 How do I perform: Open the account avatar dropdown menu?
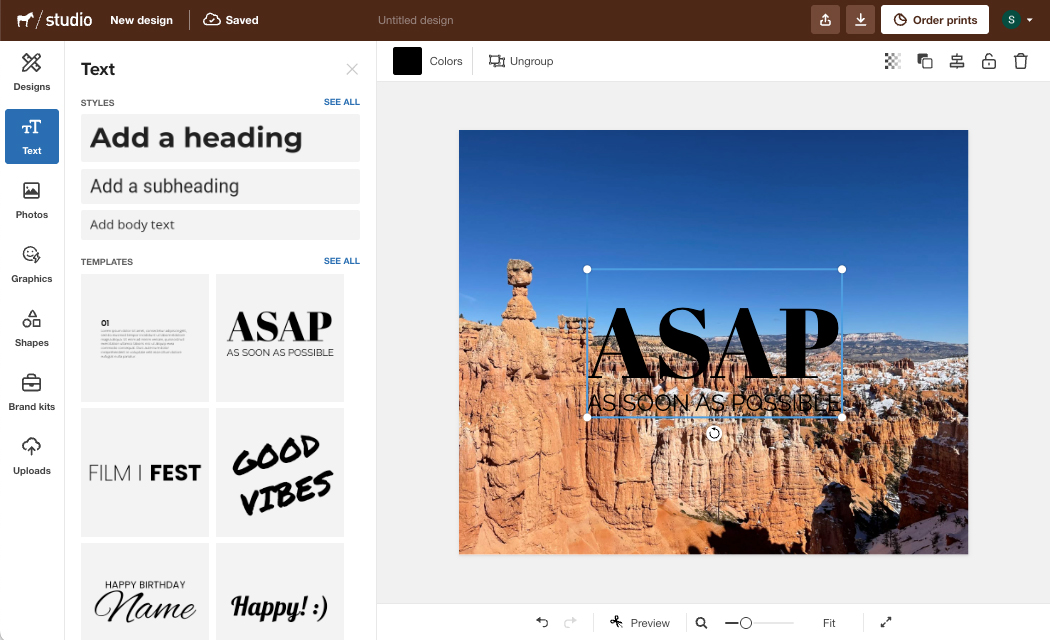pyautogui.click(x=1018, y=20)
